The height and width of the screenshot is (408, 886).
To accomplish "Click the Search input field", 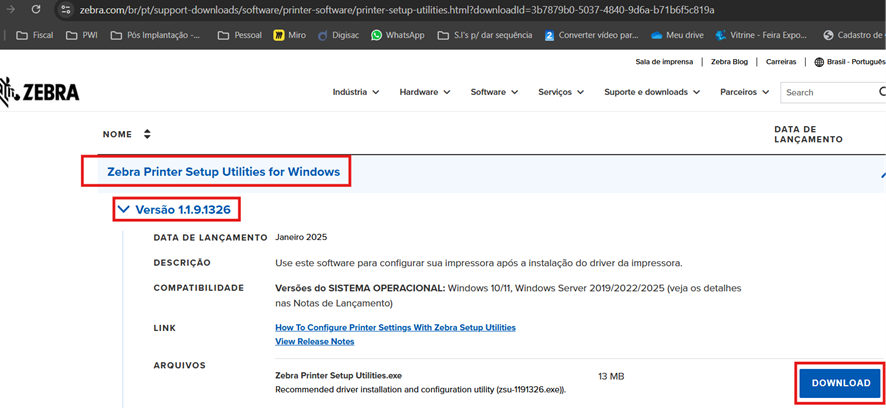I will 828,92.
